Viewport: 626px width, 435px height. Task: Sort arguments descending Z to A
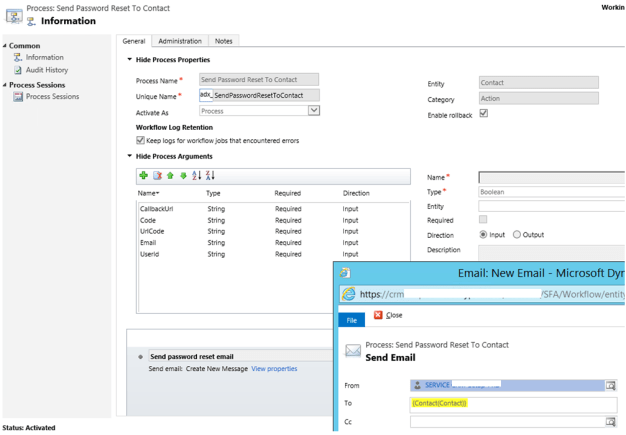coord(210,176)
